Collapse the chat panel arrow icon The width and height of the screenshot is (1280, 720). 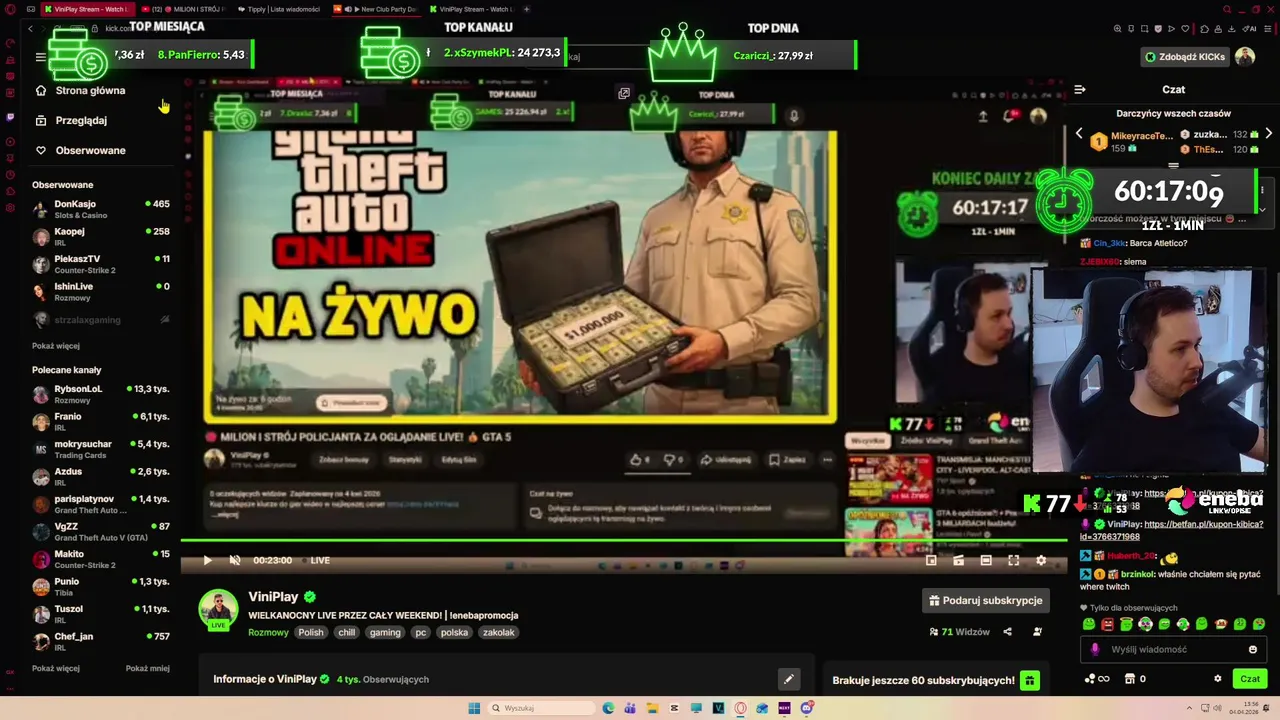pos(1080,90)
